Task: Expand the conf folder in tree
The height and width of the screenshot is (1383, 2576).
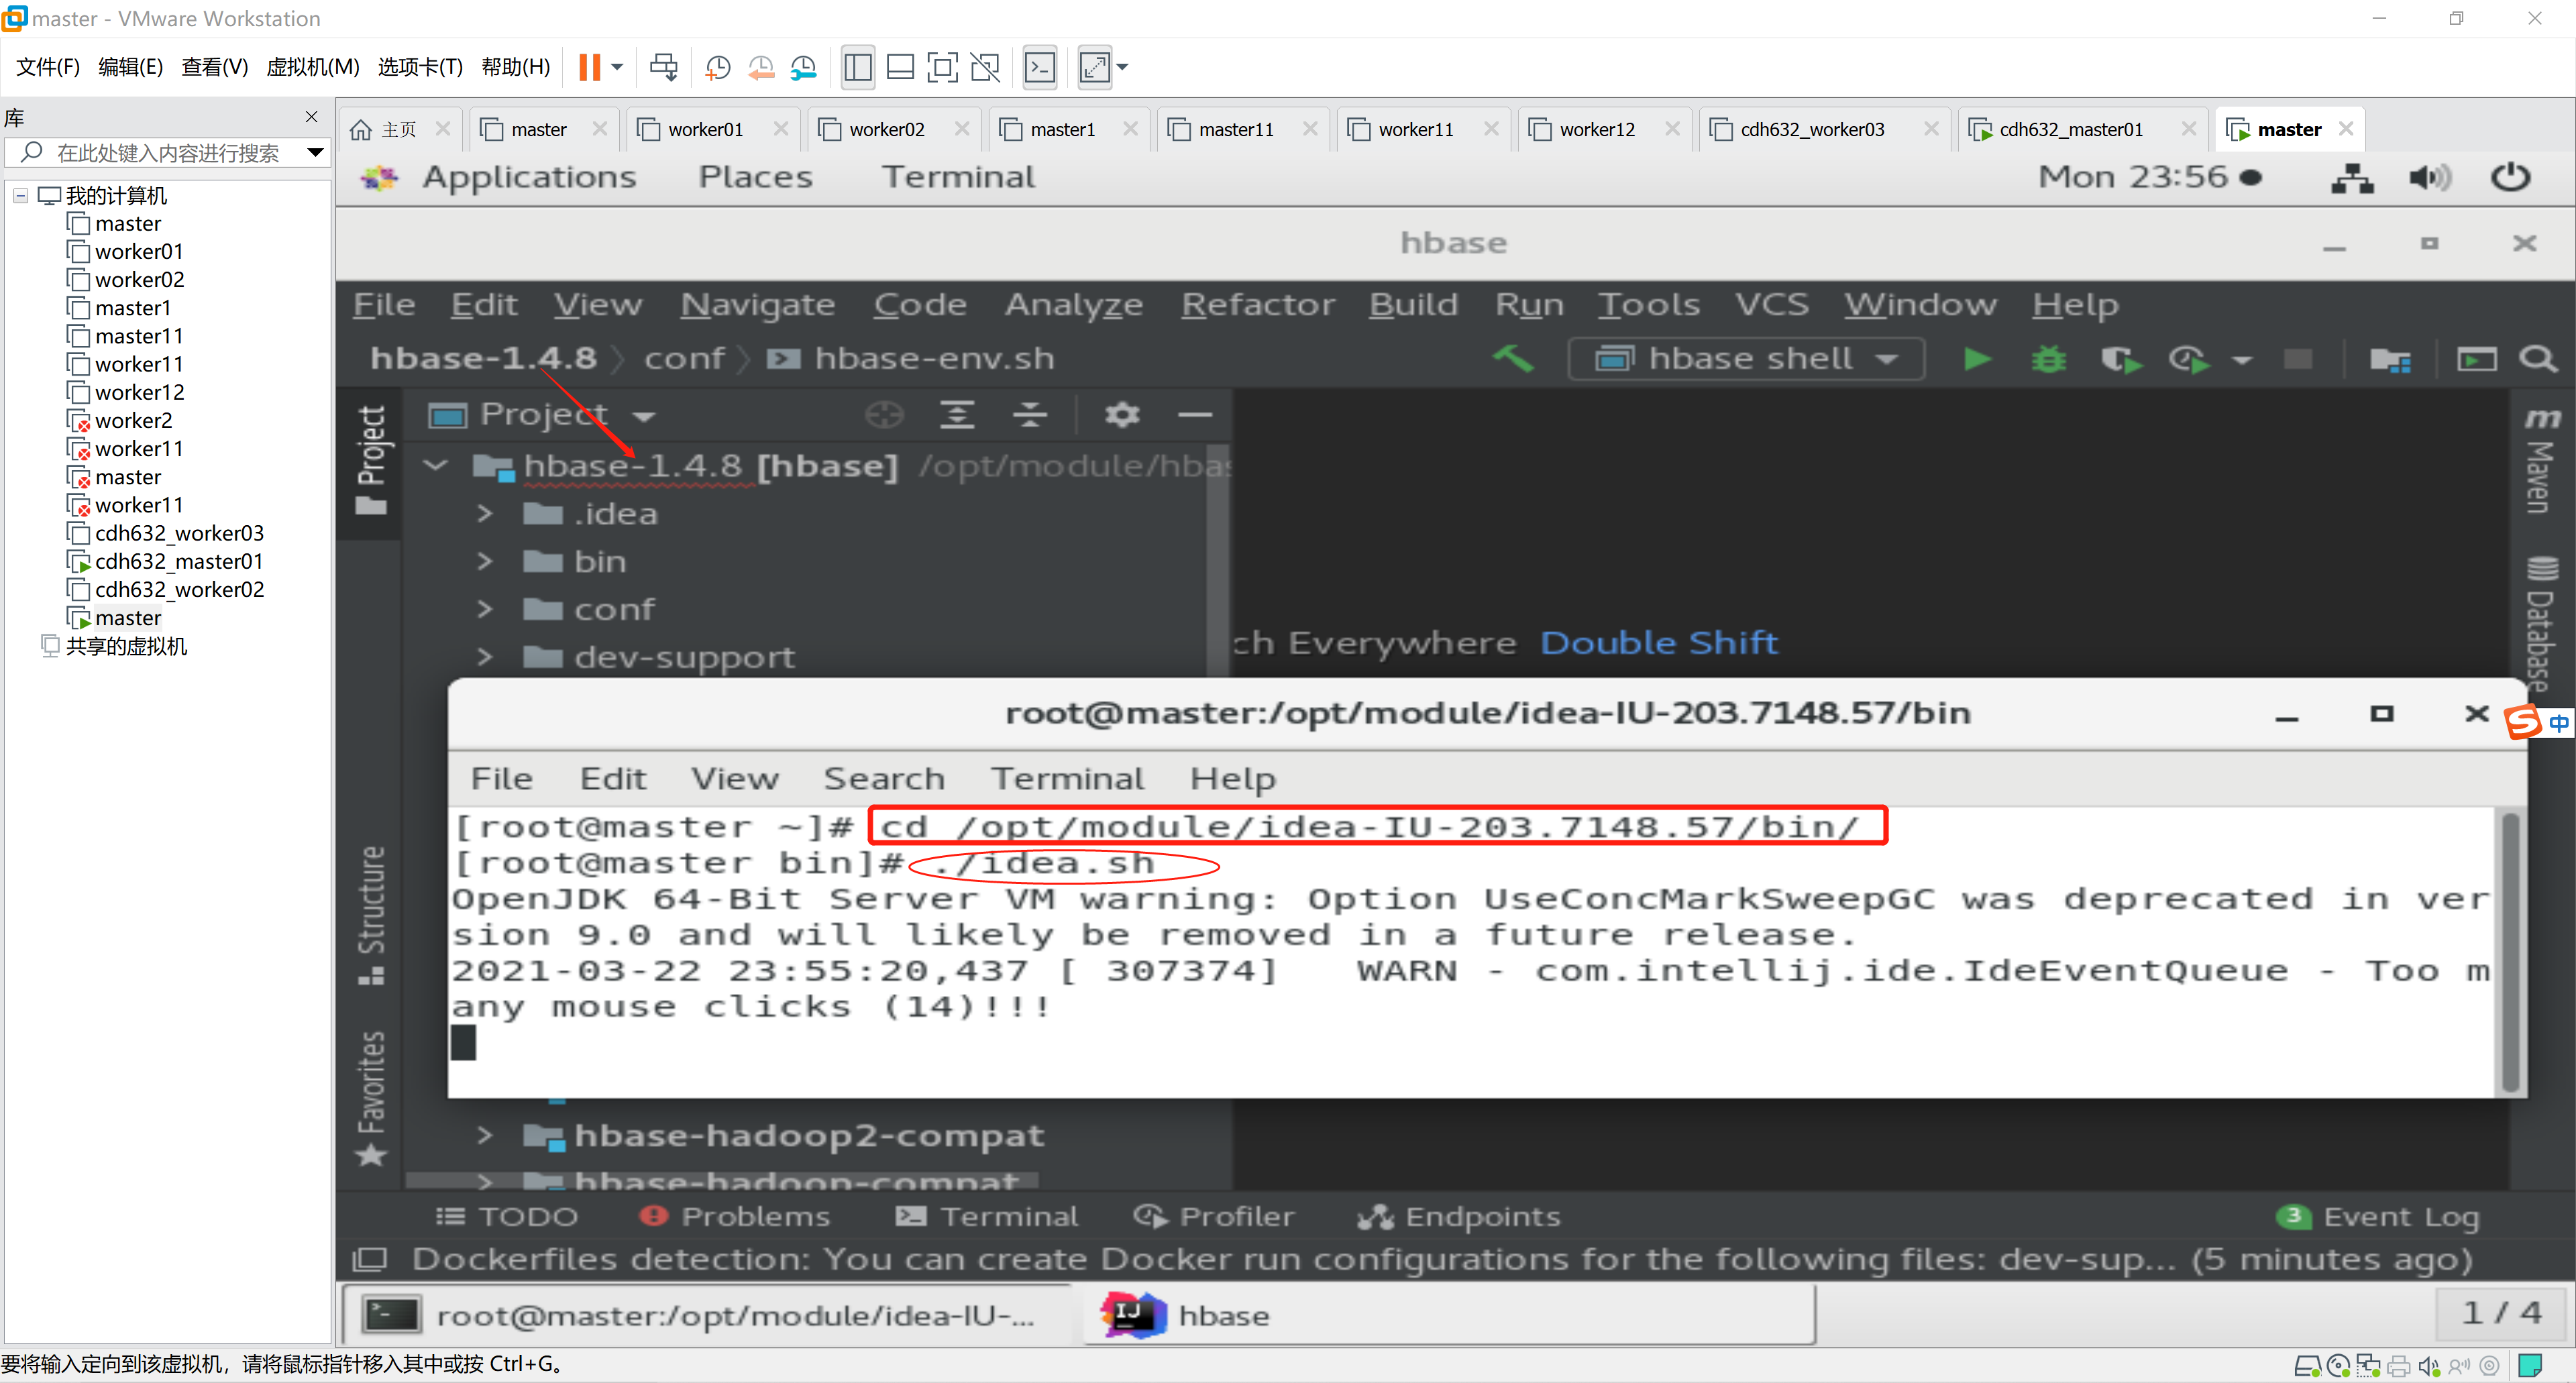Action: (x=485, y=609)
